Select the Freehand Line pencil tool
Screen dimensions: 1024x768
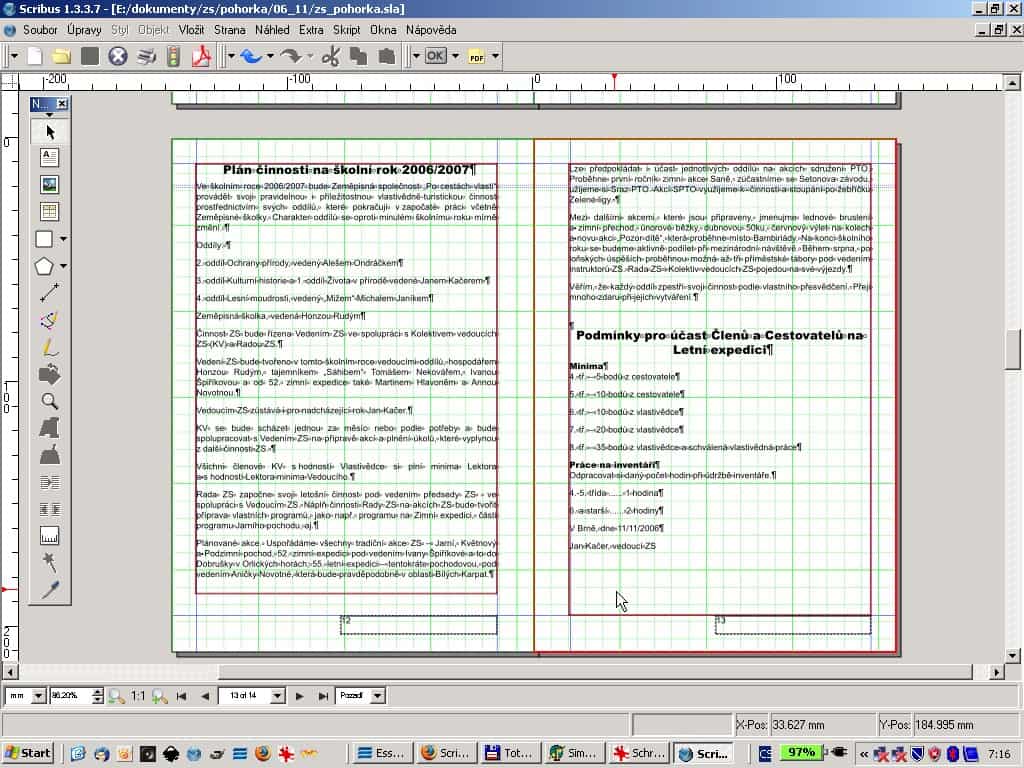[x=49, y=348]
